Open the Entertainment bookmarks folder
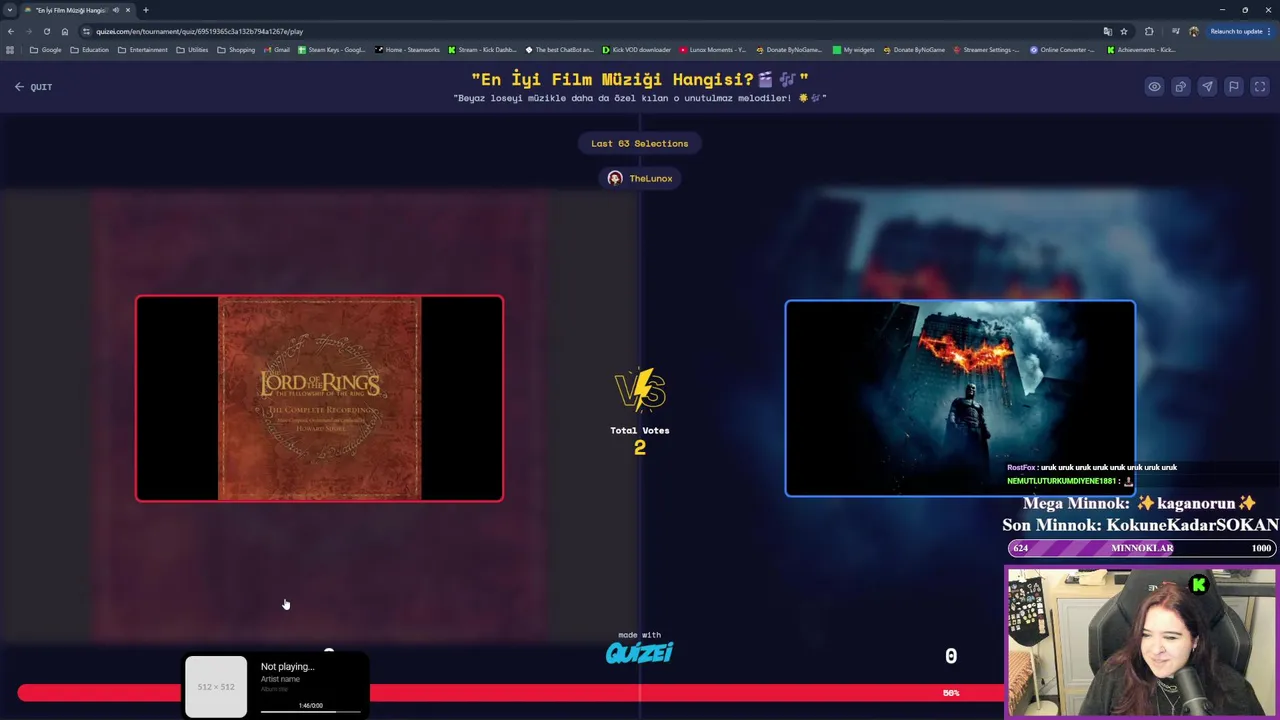1280x720 pixels. [143, 50]
